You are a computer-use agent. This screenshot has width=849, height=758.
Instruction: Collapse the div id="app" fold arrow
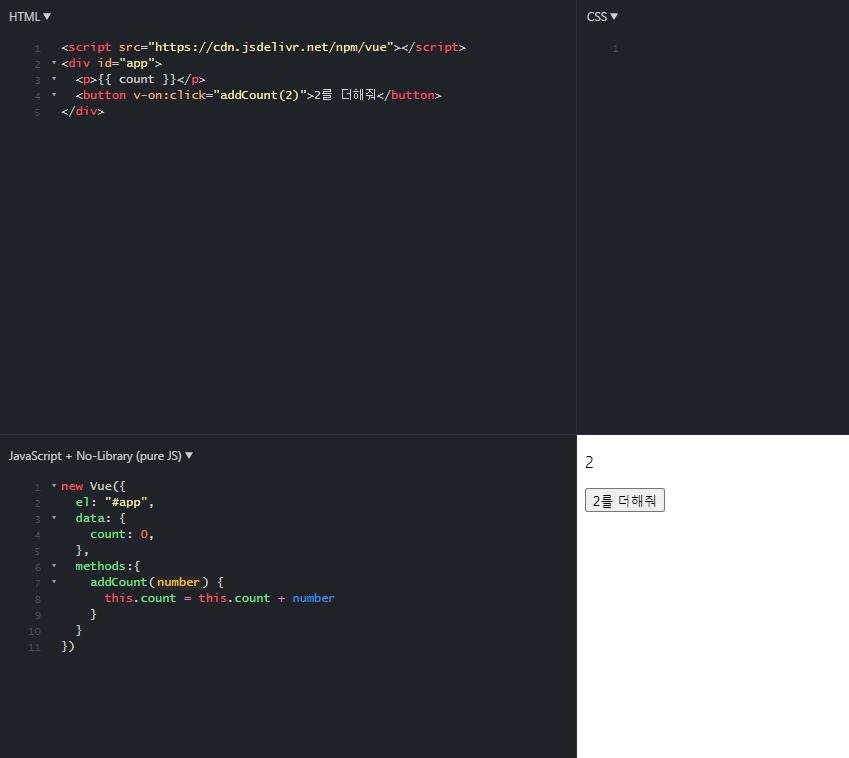[x=54, y=63]
